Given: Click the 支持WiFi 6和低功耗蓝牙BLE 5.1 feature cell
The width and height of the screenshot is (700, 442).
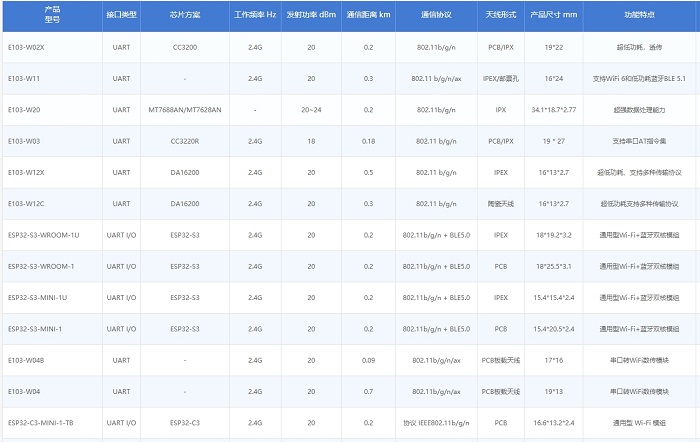Looking at the screenshot, I should (639, 79).
